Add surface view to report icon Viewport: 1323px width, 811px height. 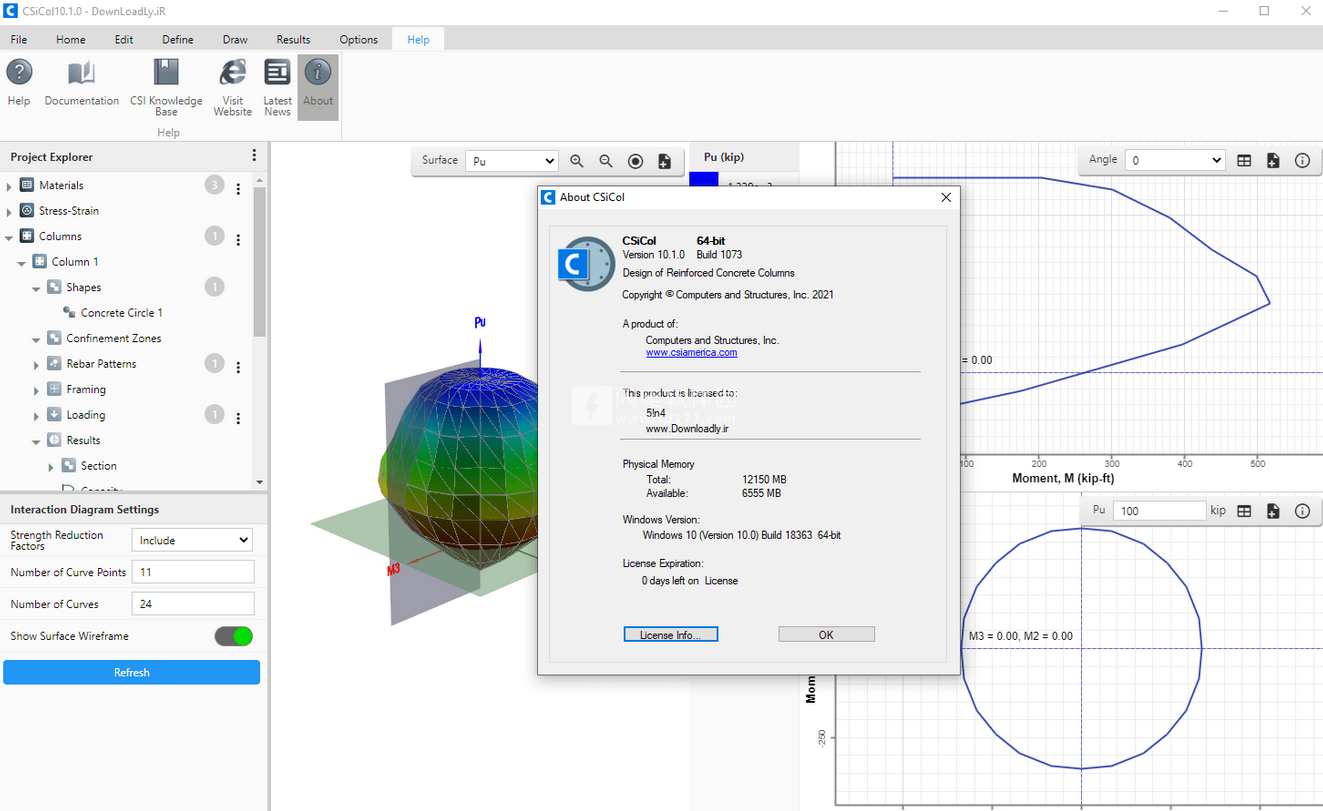click(664, 161)
